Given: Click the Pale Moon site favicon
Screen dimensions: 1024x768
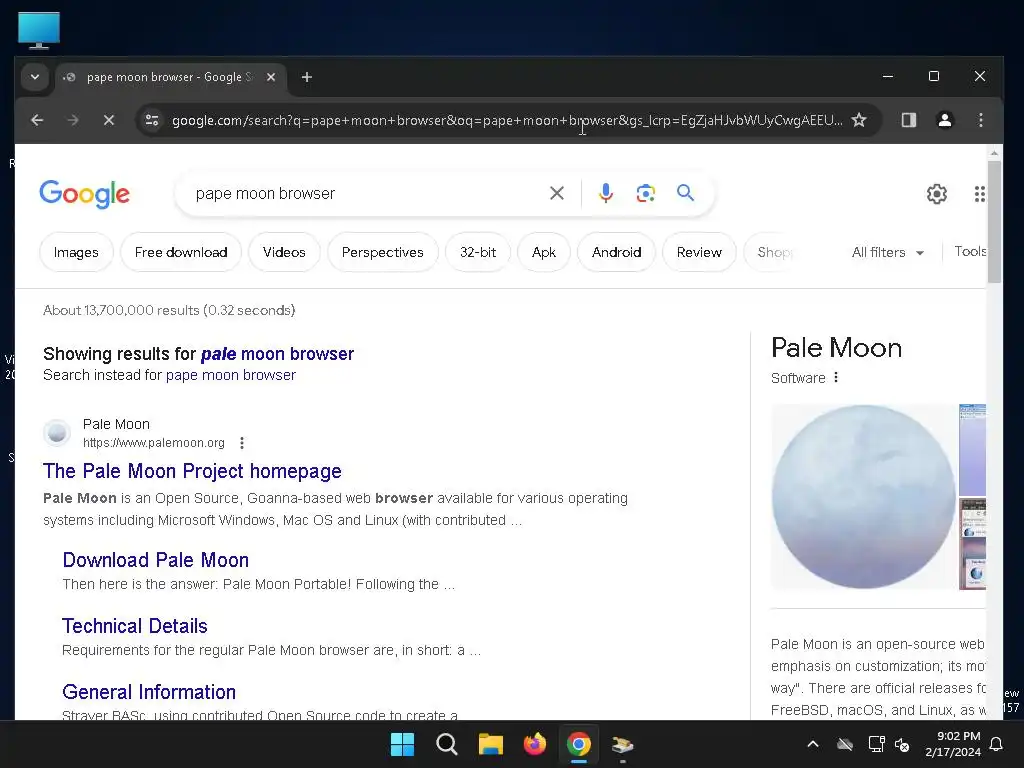Looking at the screenshot, I should tap(57, 432).
